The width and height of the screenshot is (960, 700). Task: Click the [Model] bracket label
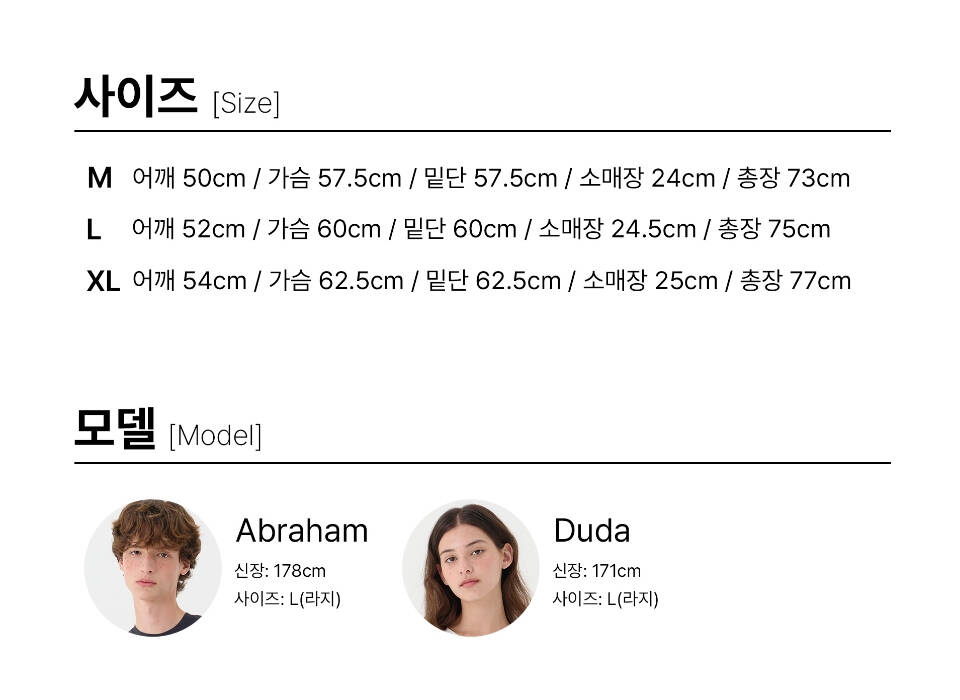point(215,436)
